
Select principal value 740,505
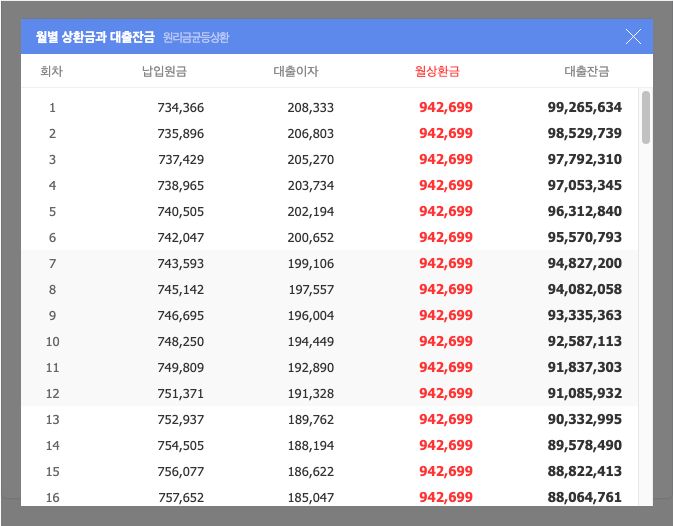(x=181, y=212)
